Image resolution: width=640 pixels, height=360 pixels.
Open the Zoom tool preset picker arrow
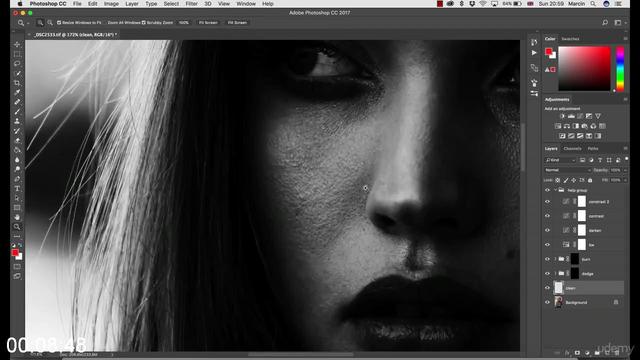coord(28,23)
